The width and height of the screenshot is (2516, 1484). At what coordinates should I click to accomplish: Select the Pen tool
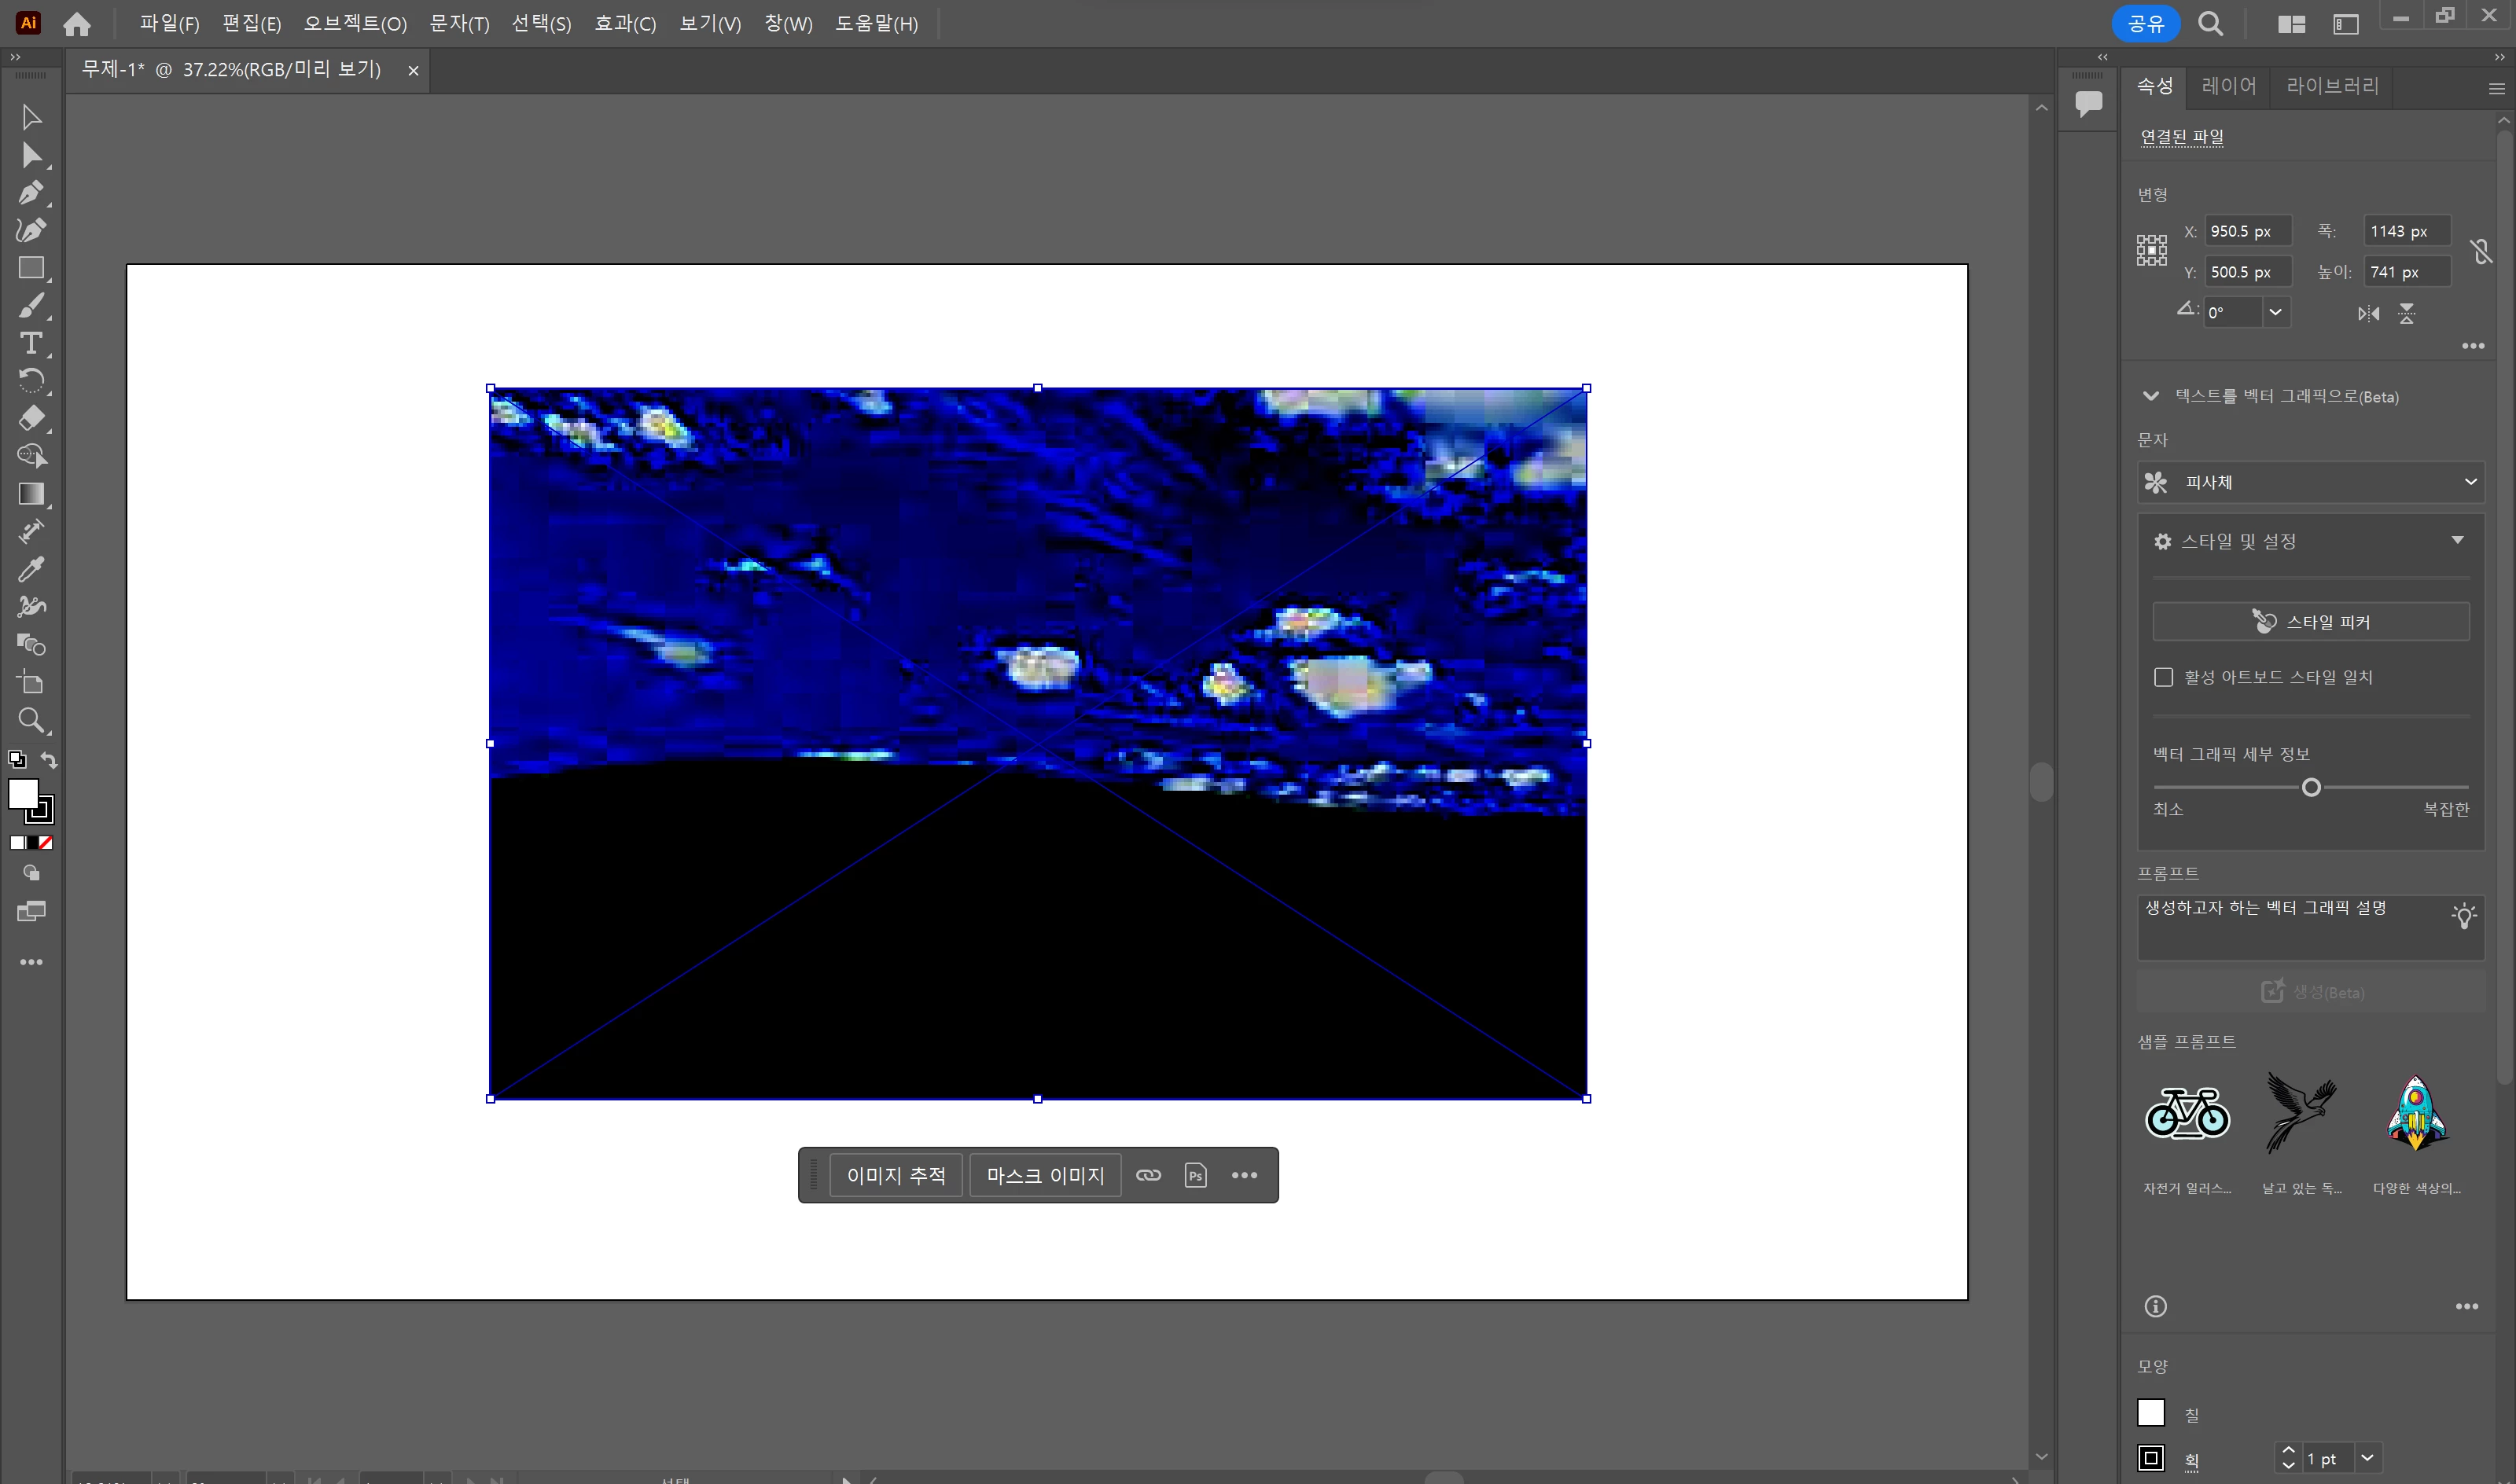click(x=31, y=193)
